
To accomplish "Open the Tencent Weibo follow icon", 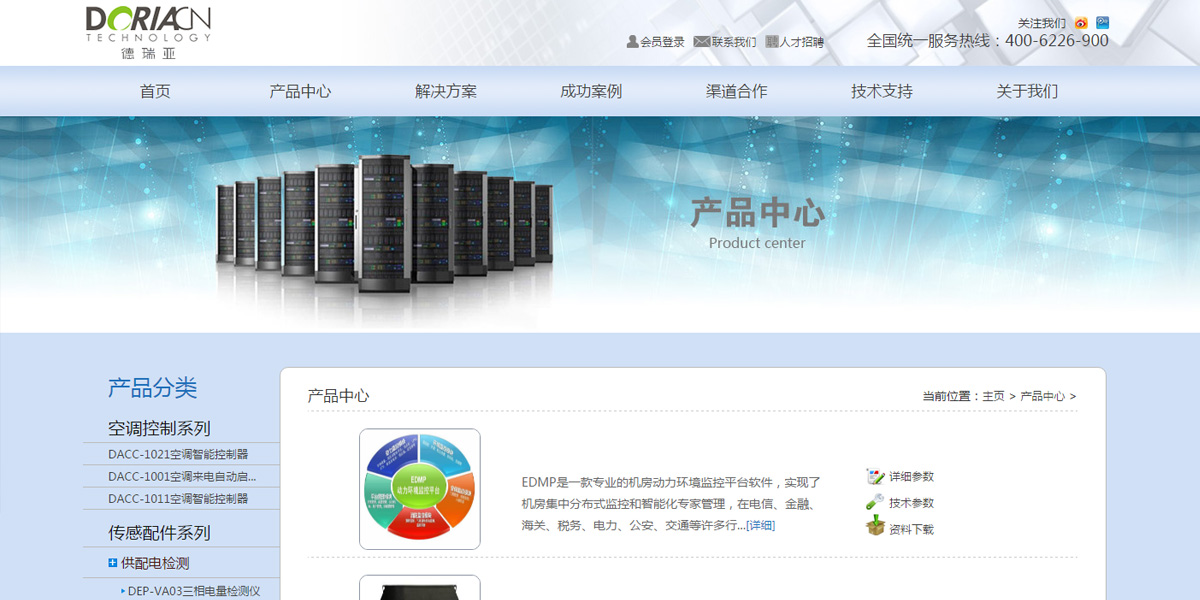I will pos(1102,23).
